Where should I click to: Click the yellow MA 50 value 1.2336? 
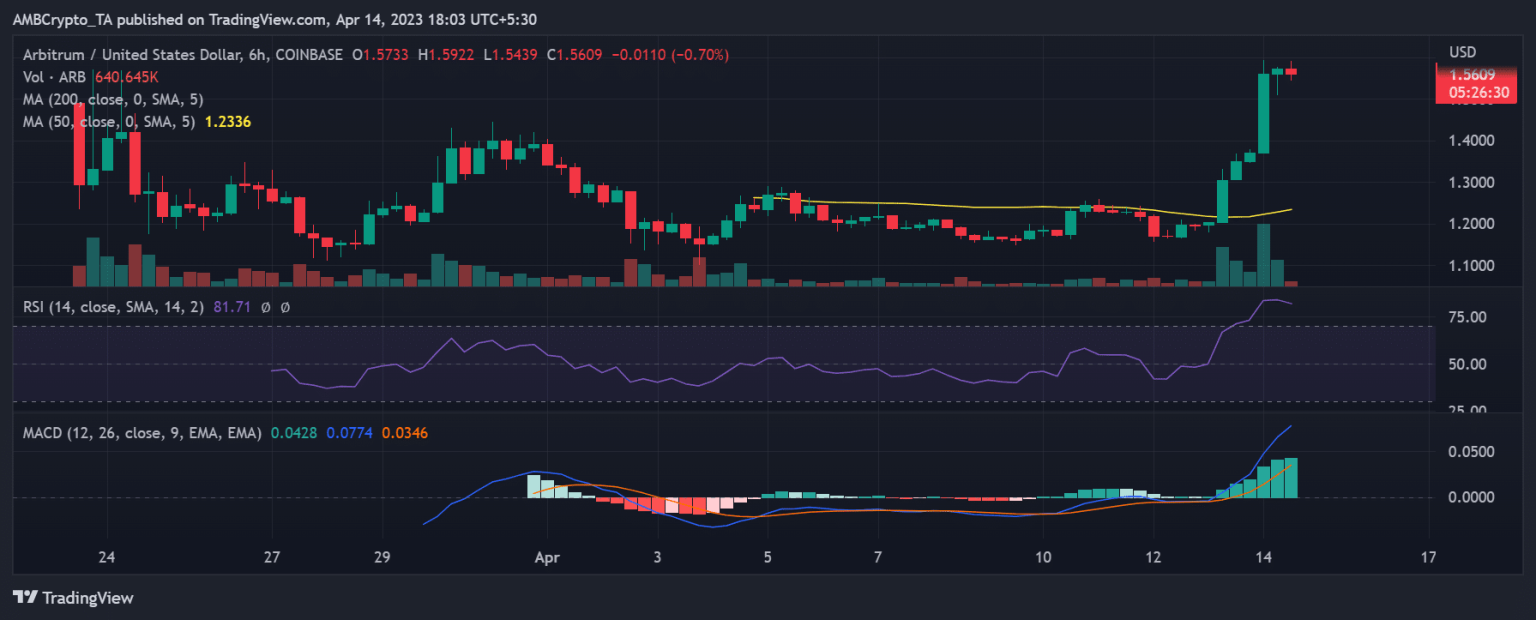click(227, 121)
